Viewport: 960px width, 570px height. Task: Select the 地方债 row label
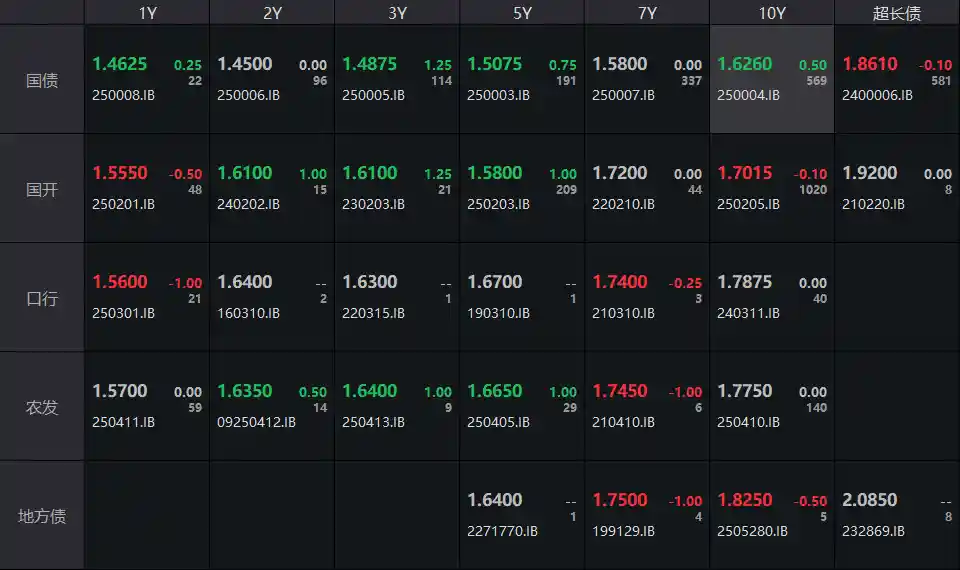[42, 516]
